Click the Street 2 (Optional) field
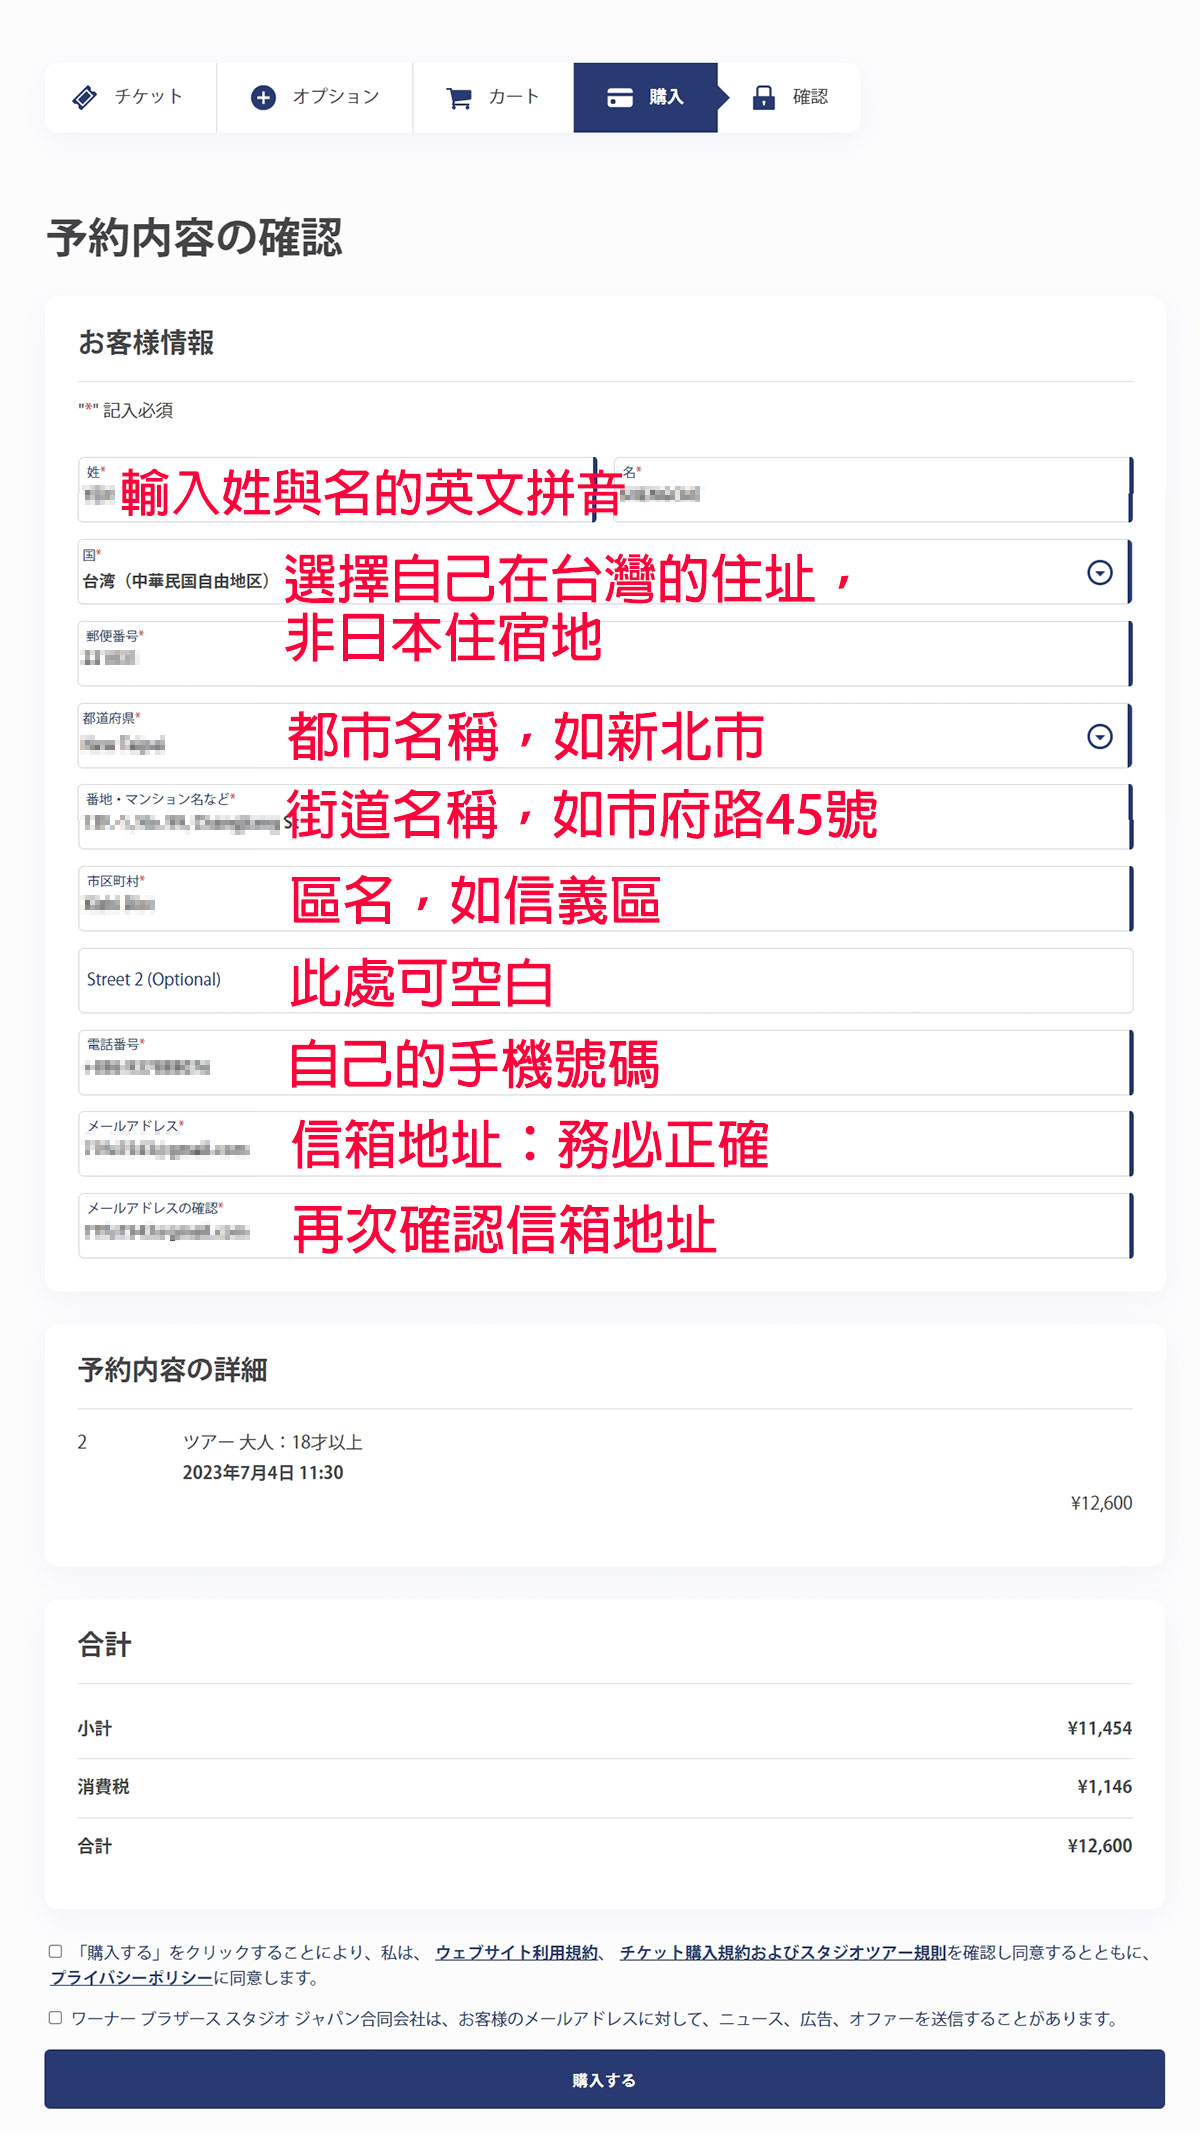This screenshot has width=1200, height=2148. pos(604,980)
